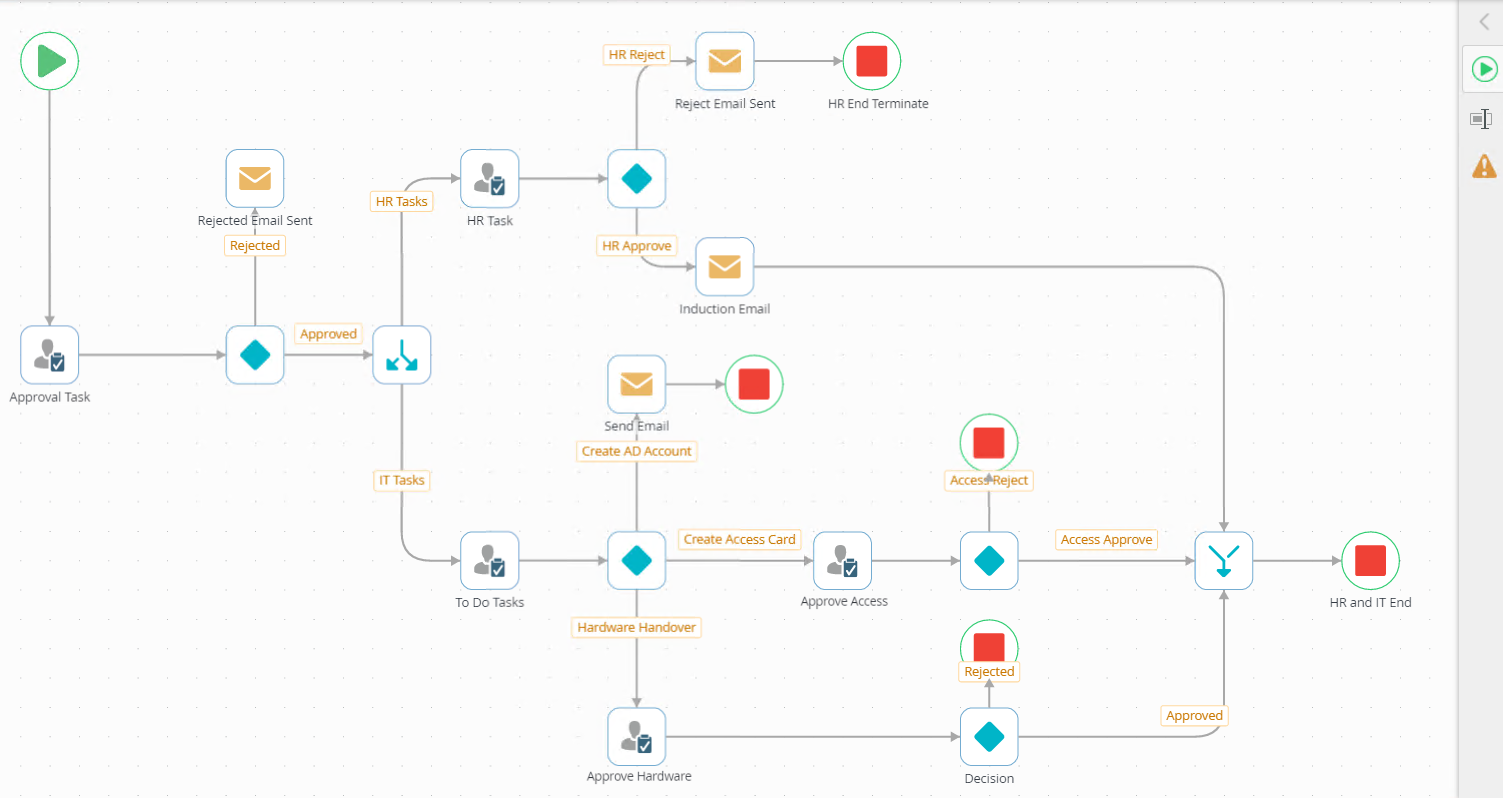
Task: Select the Approve Hardware task node
Action: pos(637,738)
